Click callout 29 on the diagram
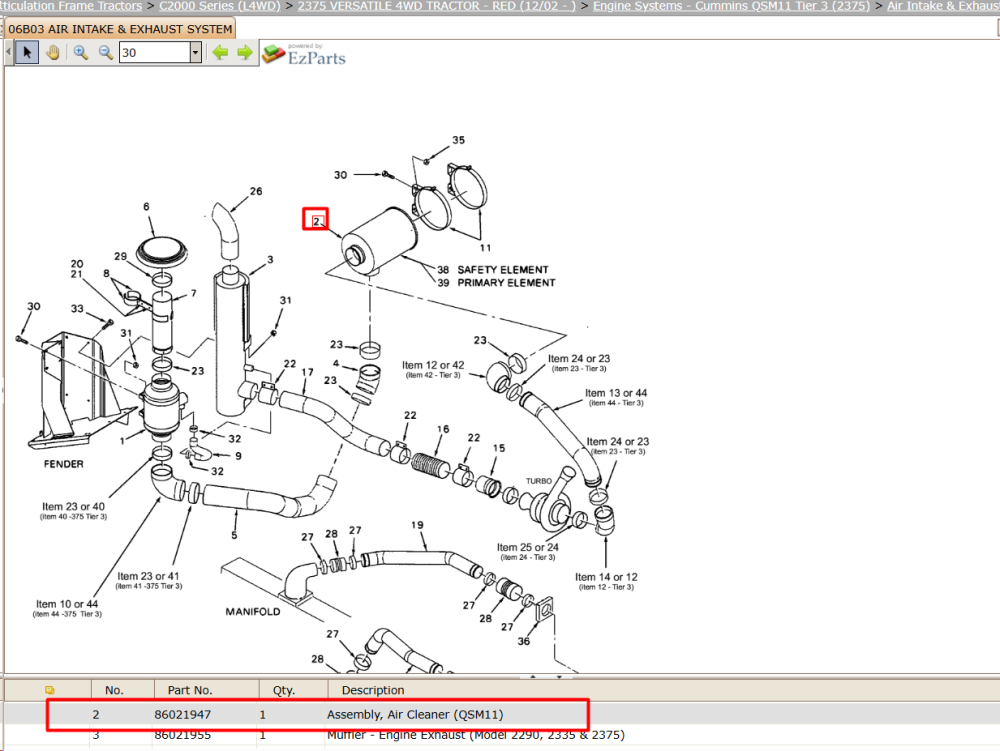 click(121, 256)
